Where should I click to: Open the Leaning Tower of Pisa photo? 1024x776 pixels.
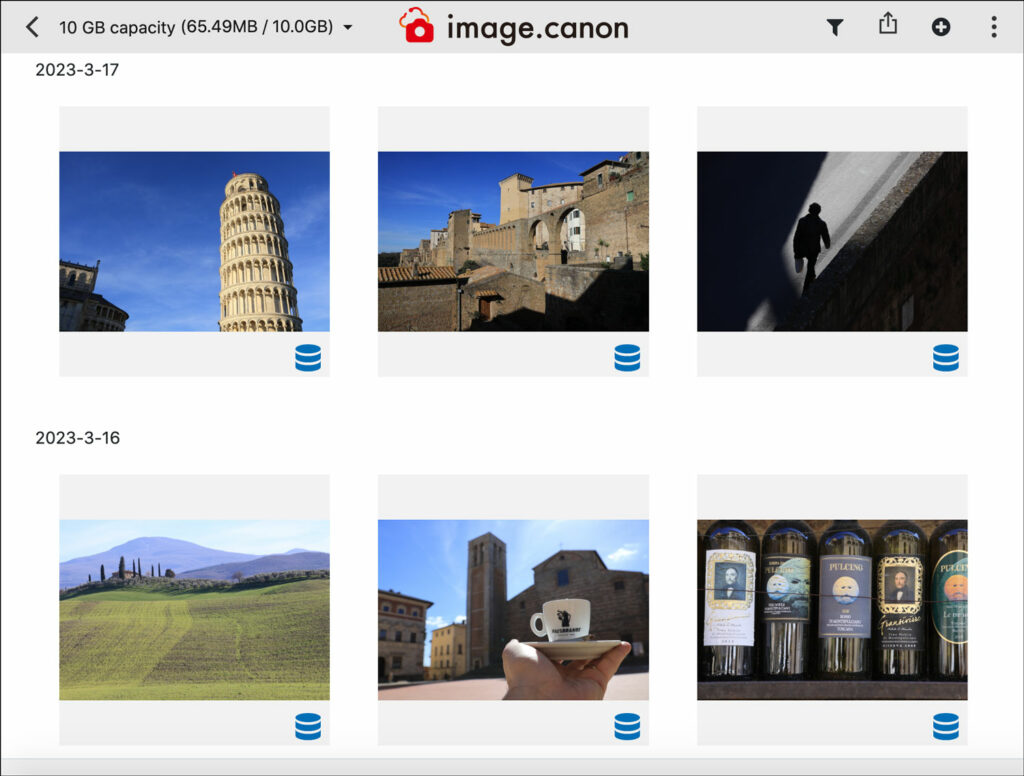click(x=194, y=241)
